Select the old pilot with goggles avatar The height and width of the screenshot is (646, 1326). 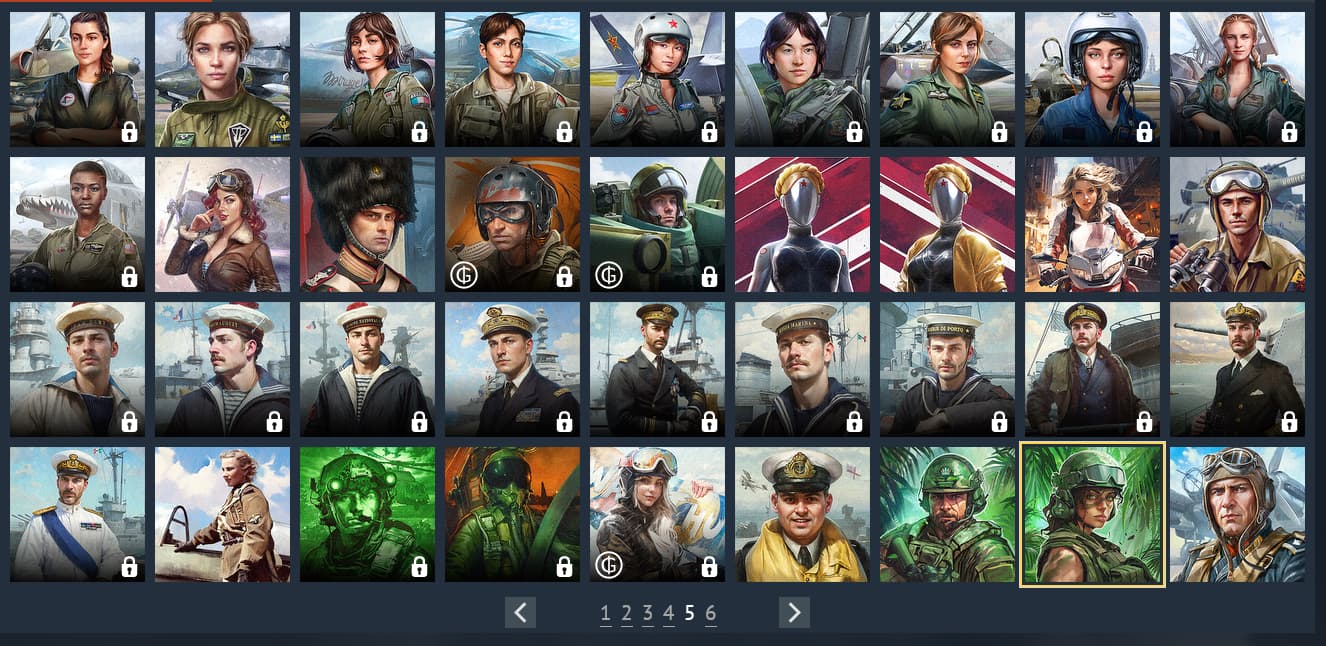[1237, 514]
